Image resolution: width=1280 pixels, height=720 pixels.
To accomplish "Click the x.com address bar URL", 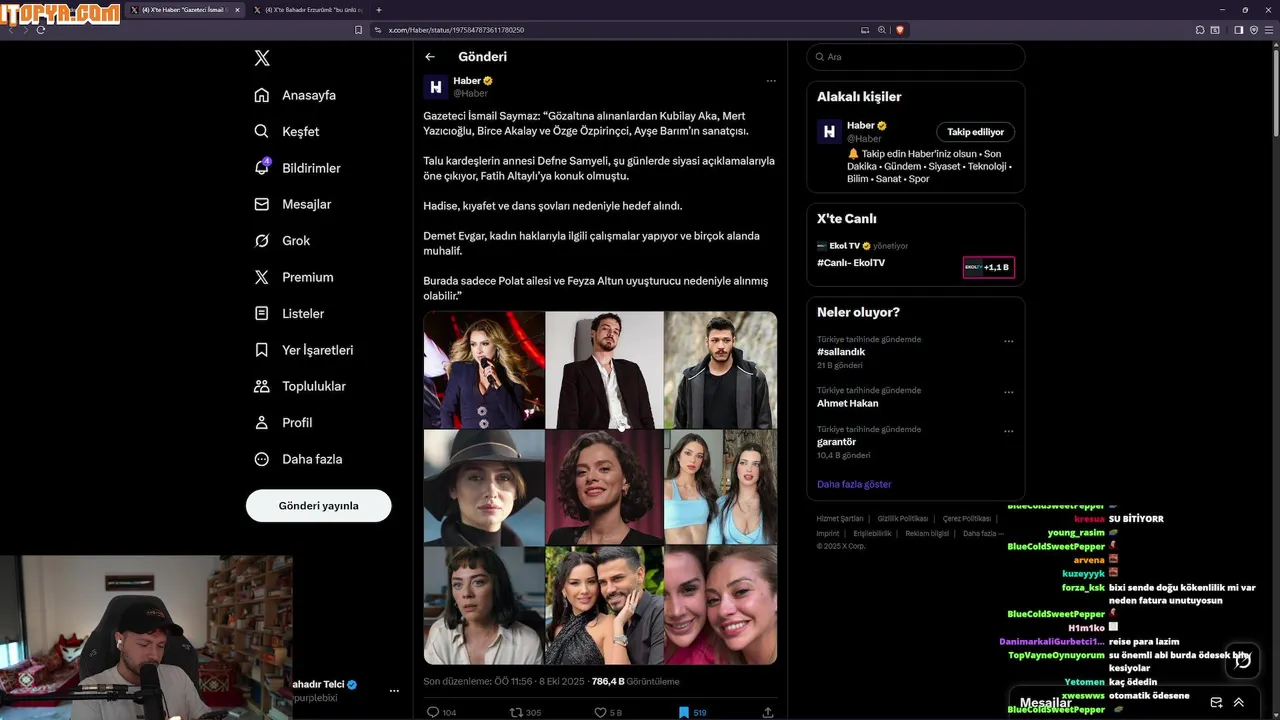I will [456, 30].
